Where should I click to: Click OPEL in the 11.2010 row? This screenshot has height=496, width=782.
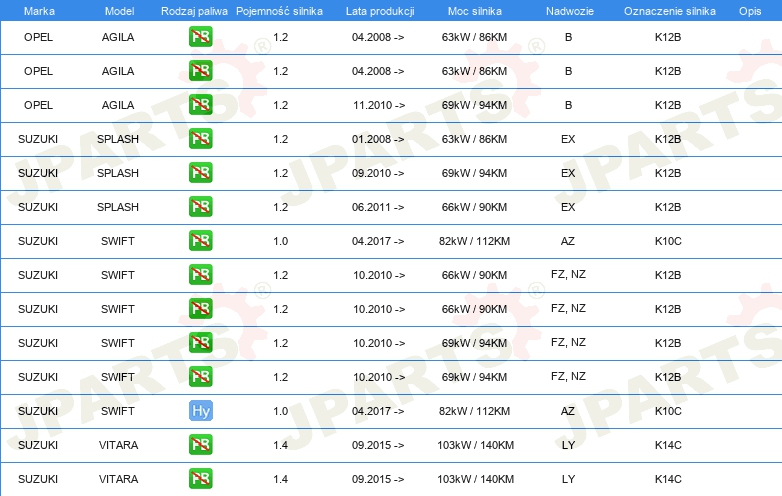[x=38, y=105]
